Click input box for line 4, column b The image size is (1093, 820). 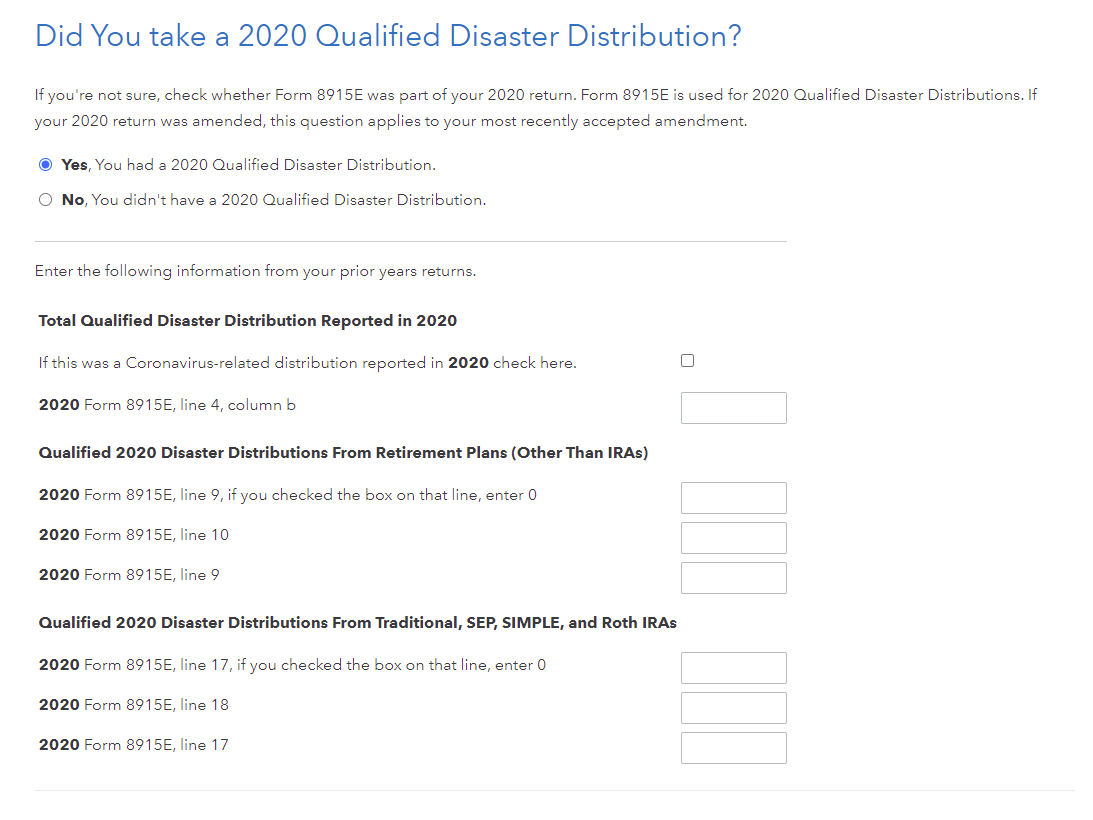click(x=733, y=408)
